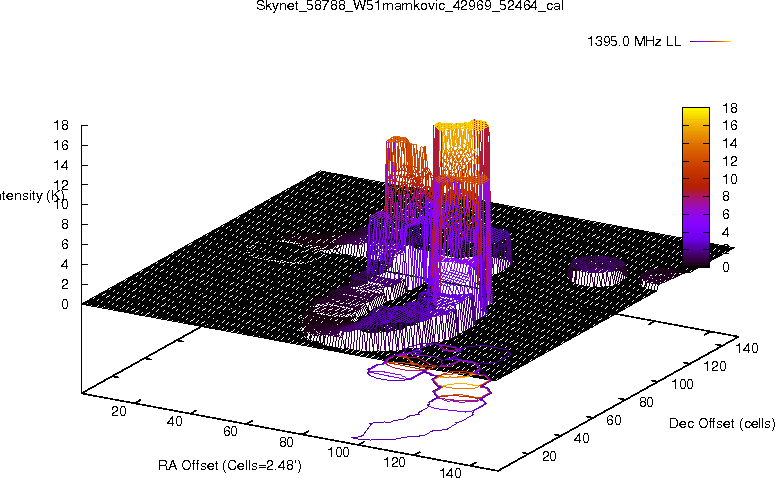Click tick 60 on the Dec Offset axis
The image size is (775, 478).
point(613,420)
